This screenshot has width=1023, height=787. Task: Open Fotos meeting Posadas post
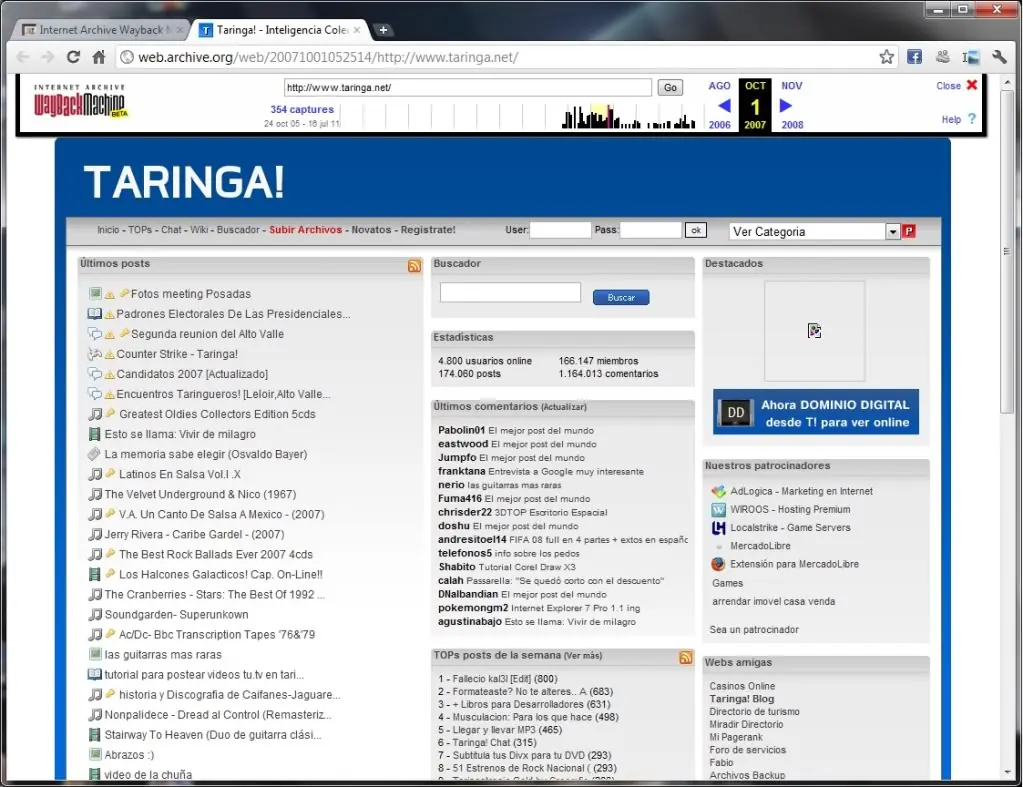coord(191,294)
